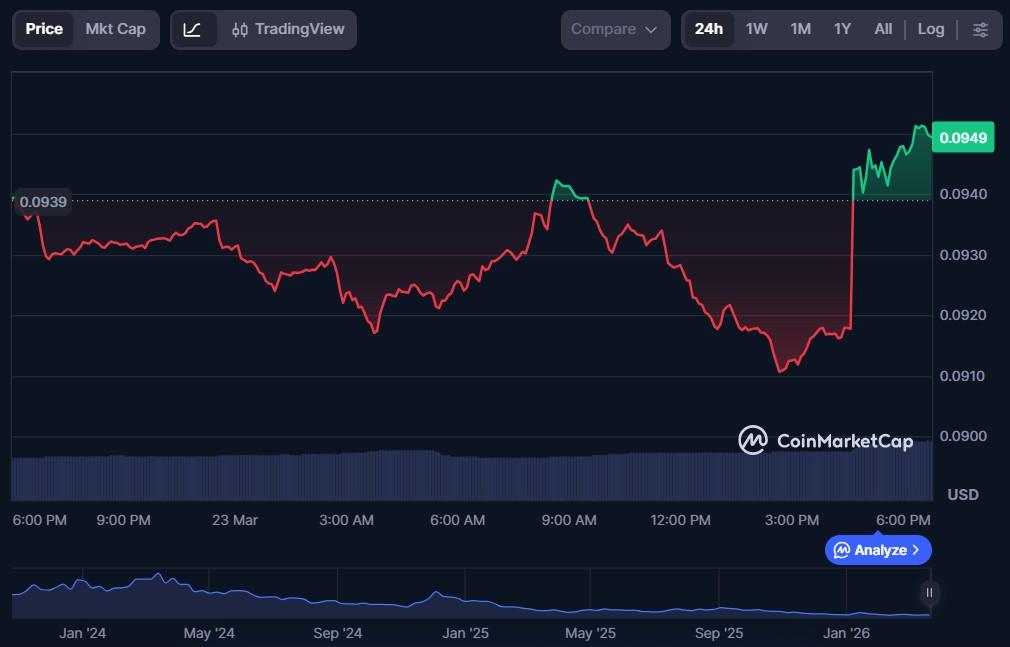Switch chart to Price view

(x=44, y=30)
